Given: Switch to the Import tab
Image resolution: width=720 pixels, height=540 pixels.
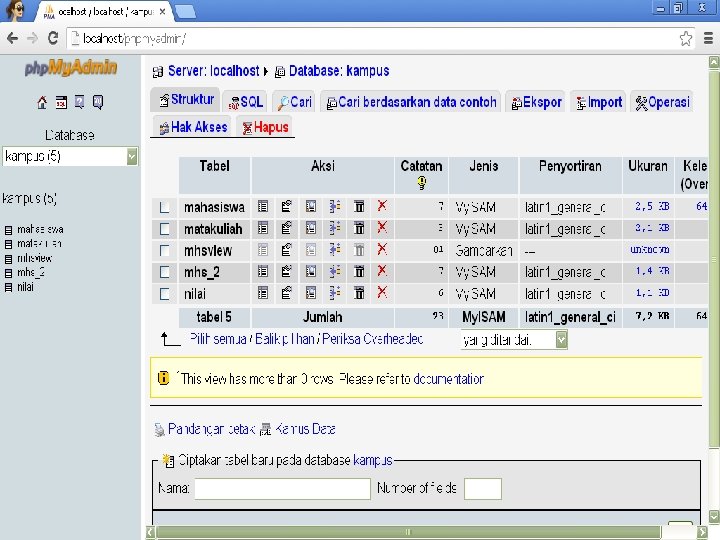Looking at the screenshot, I should pyautogui.click(x=599, y=102).
